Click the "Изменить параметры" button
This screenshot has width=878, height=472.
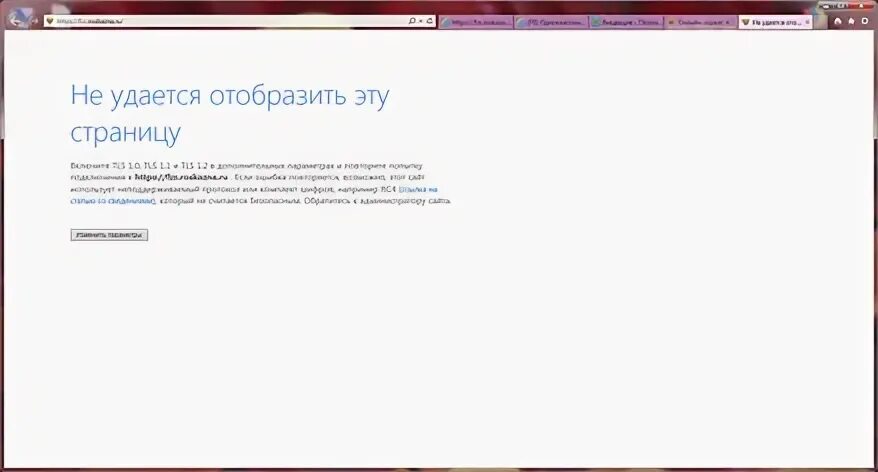[109, 235]
